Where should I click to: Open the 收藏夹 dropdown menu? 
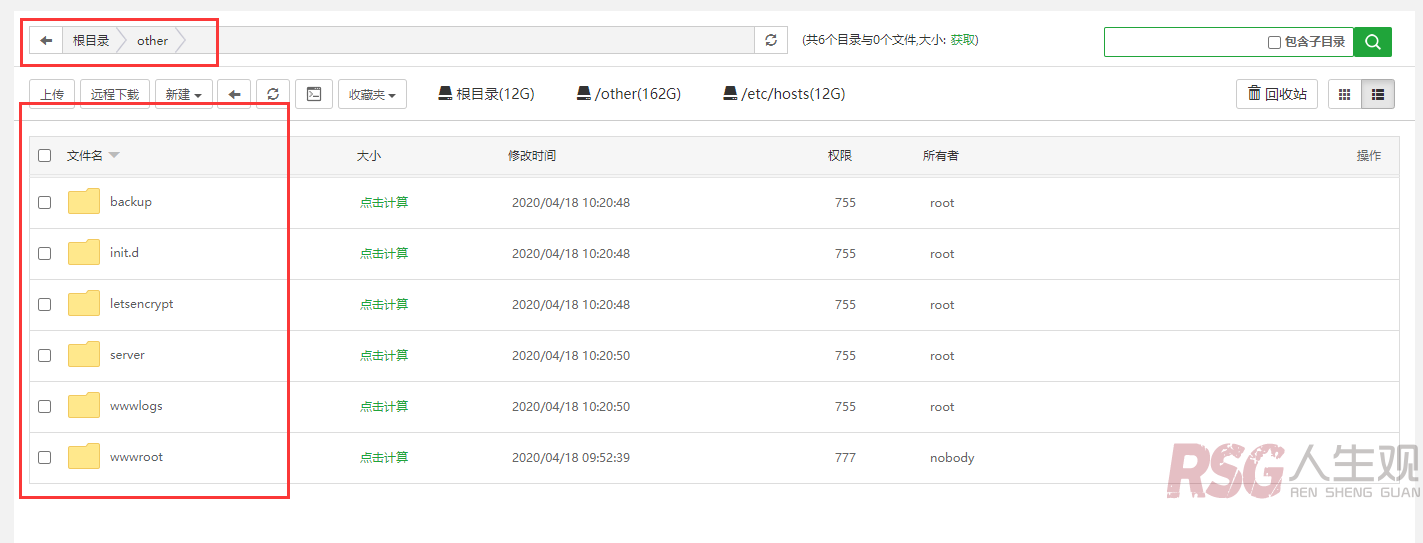coord(372,94)
